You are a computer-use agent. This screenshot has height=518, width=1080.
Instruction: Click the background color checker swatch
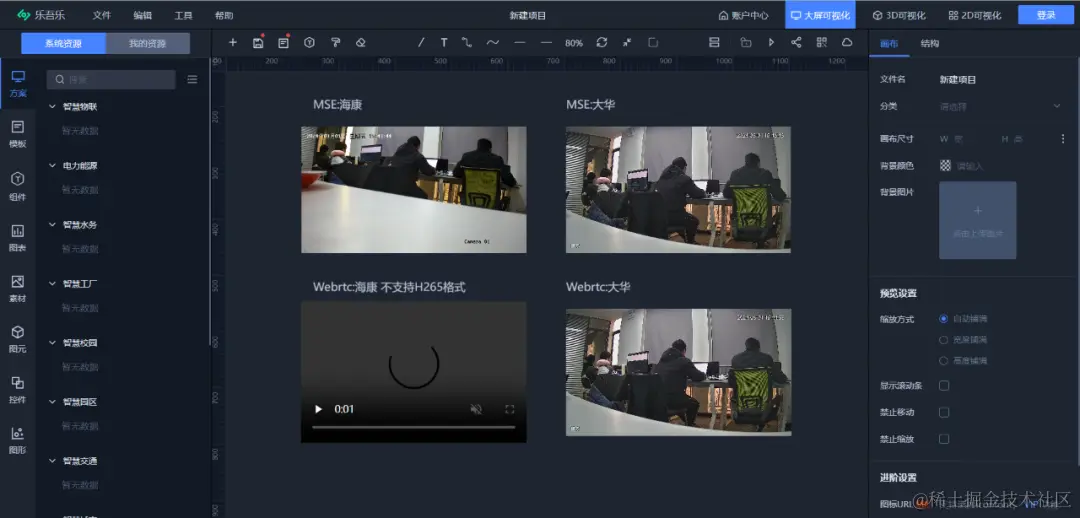coord(945,165)
